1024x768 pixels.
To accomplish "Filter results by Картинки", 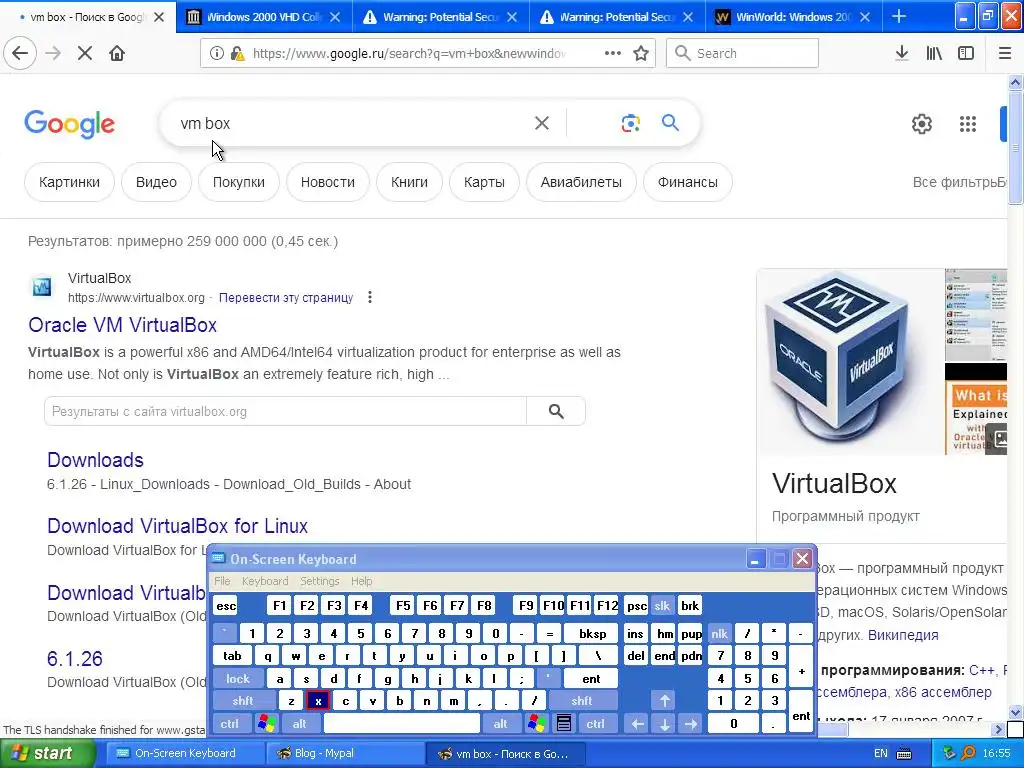I will (69, 182).
